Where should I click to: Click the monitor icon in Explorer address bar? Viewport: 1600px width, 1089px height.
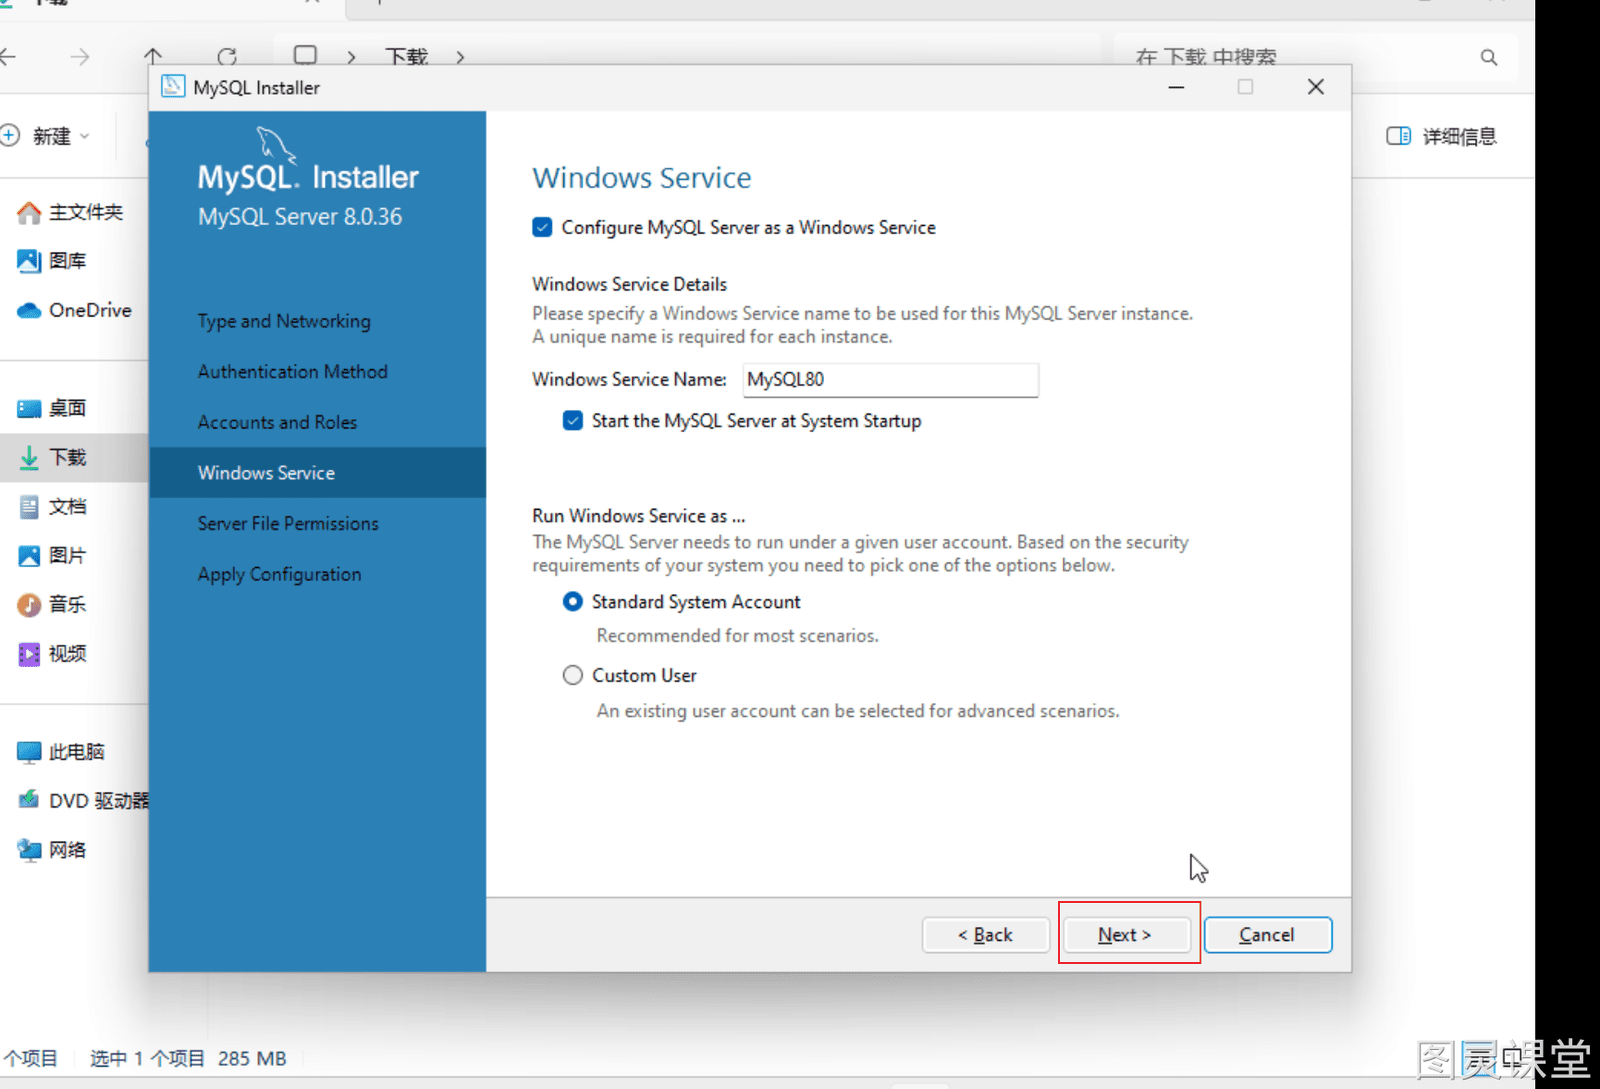(306, 56)
